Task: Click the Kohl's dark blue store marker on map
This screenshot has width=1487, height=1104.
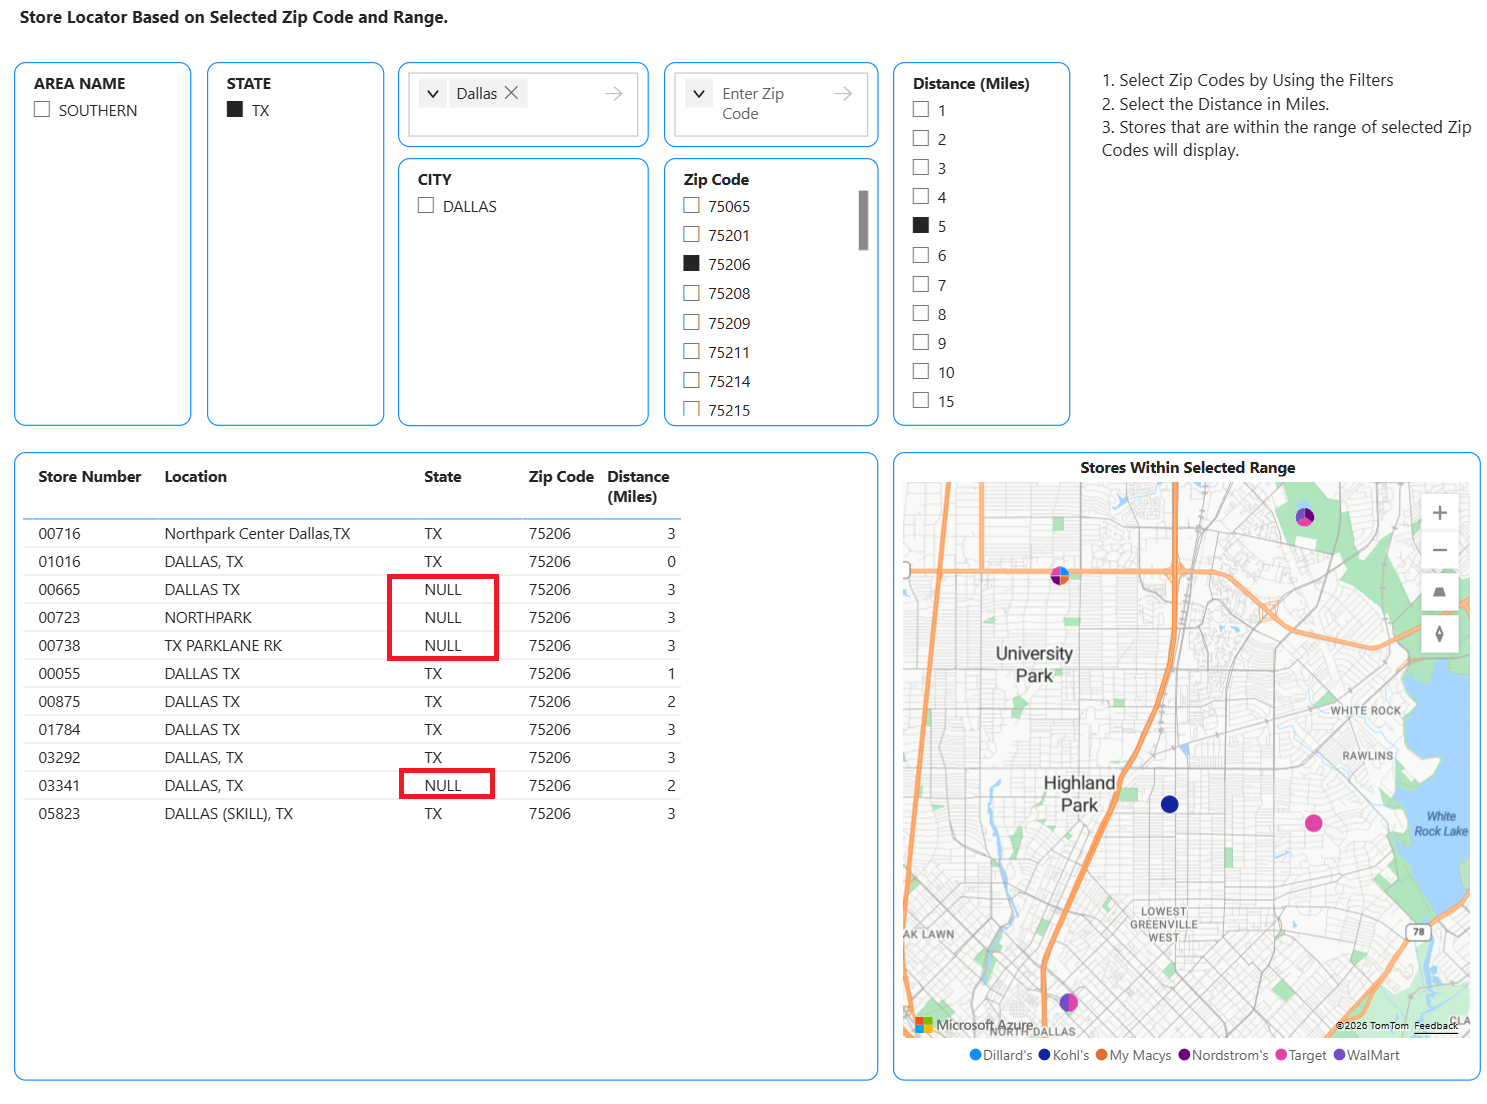Action: (1169, 804)
